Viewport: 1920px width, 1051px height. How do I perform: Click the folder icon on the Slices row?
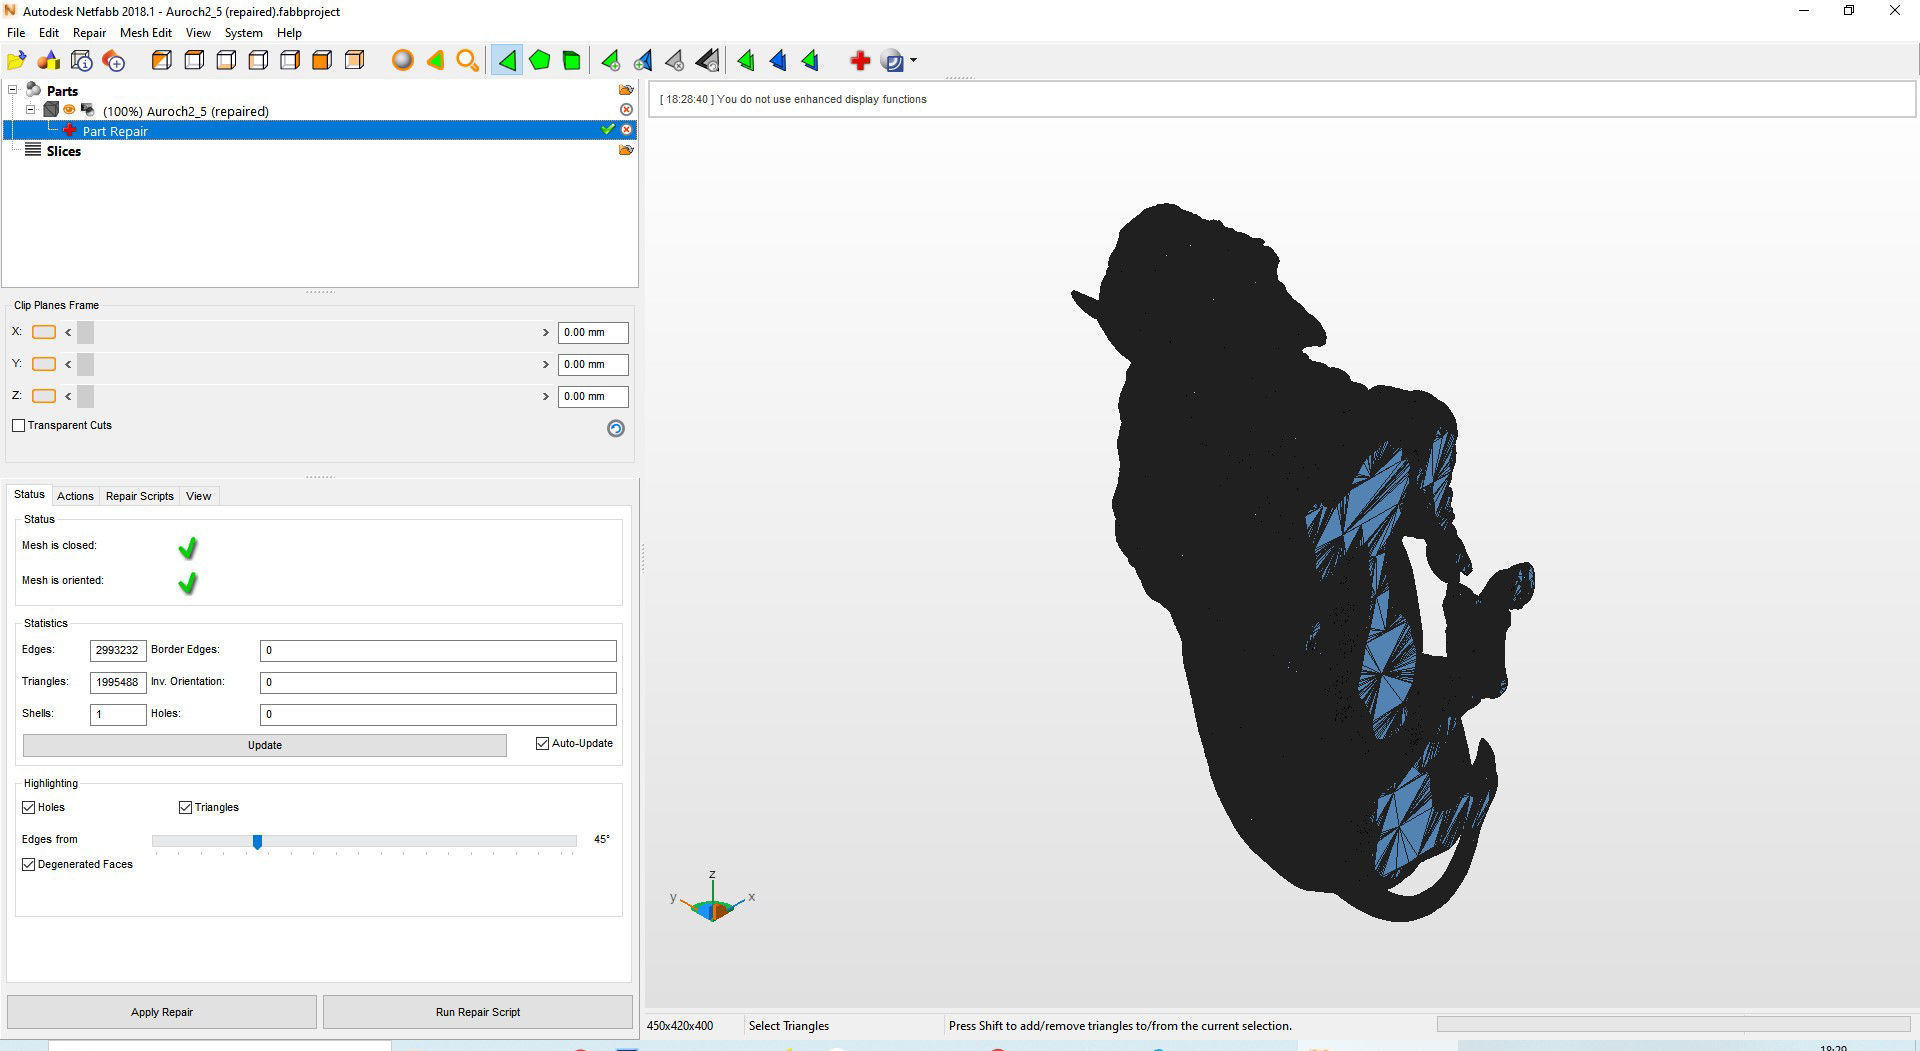pyautogui.click(x=626, y=150)
